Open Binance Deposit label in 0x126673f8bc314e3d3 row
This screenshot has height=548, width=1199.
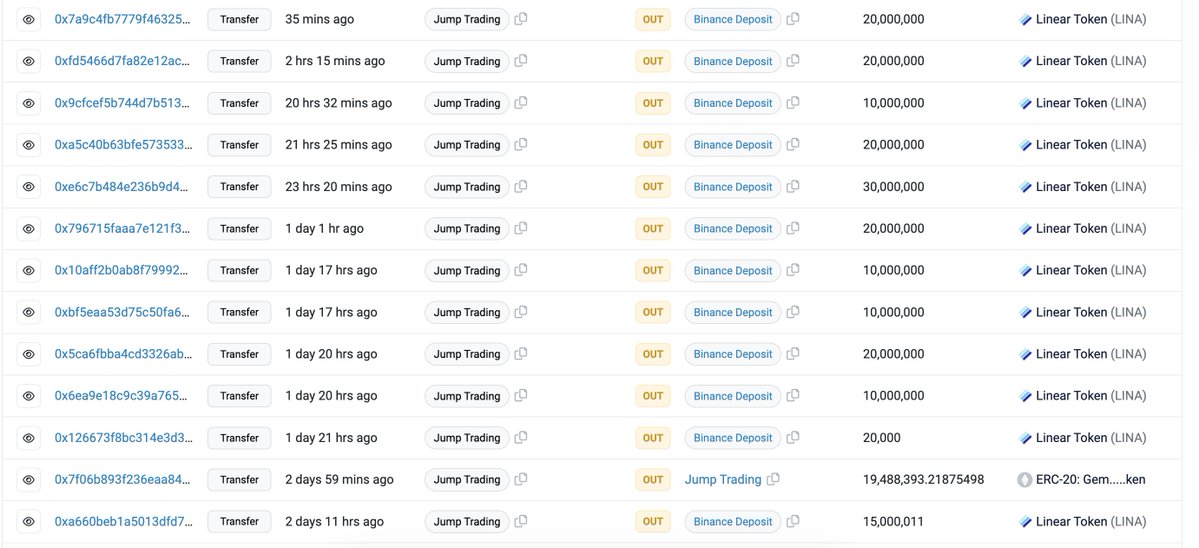[733, 437]
